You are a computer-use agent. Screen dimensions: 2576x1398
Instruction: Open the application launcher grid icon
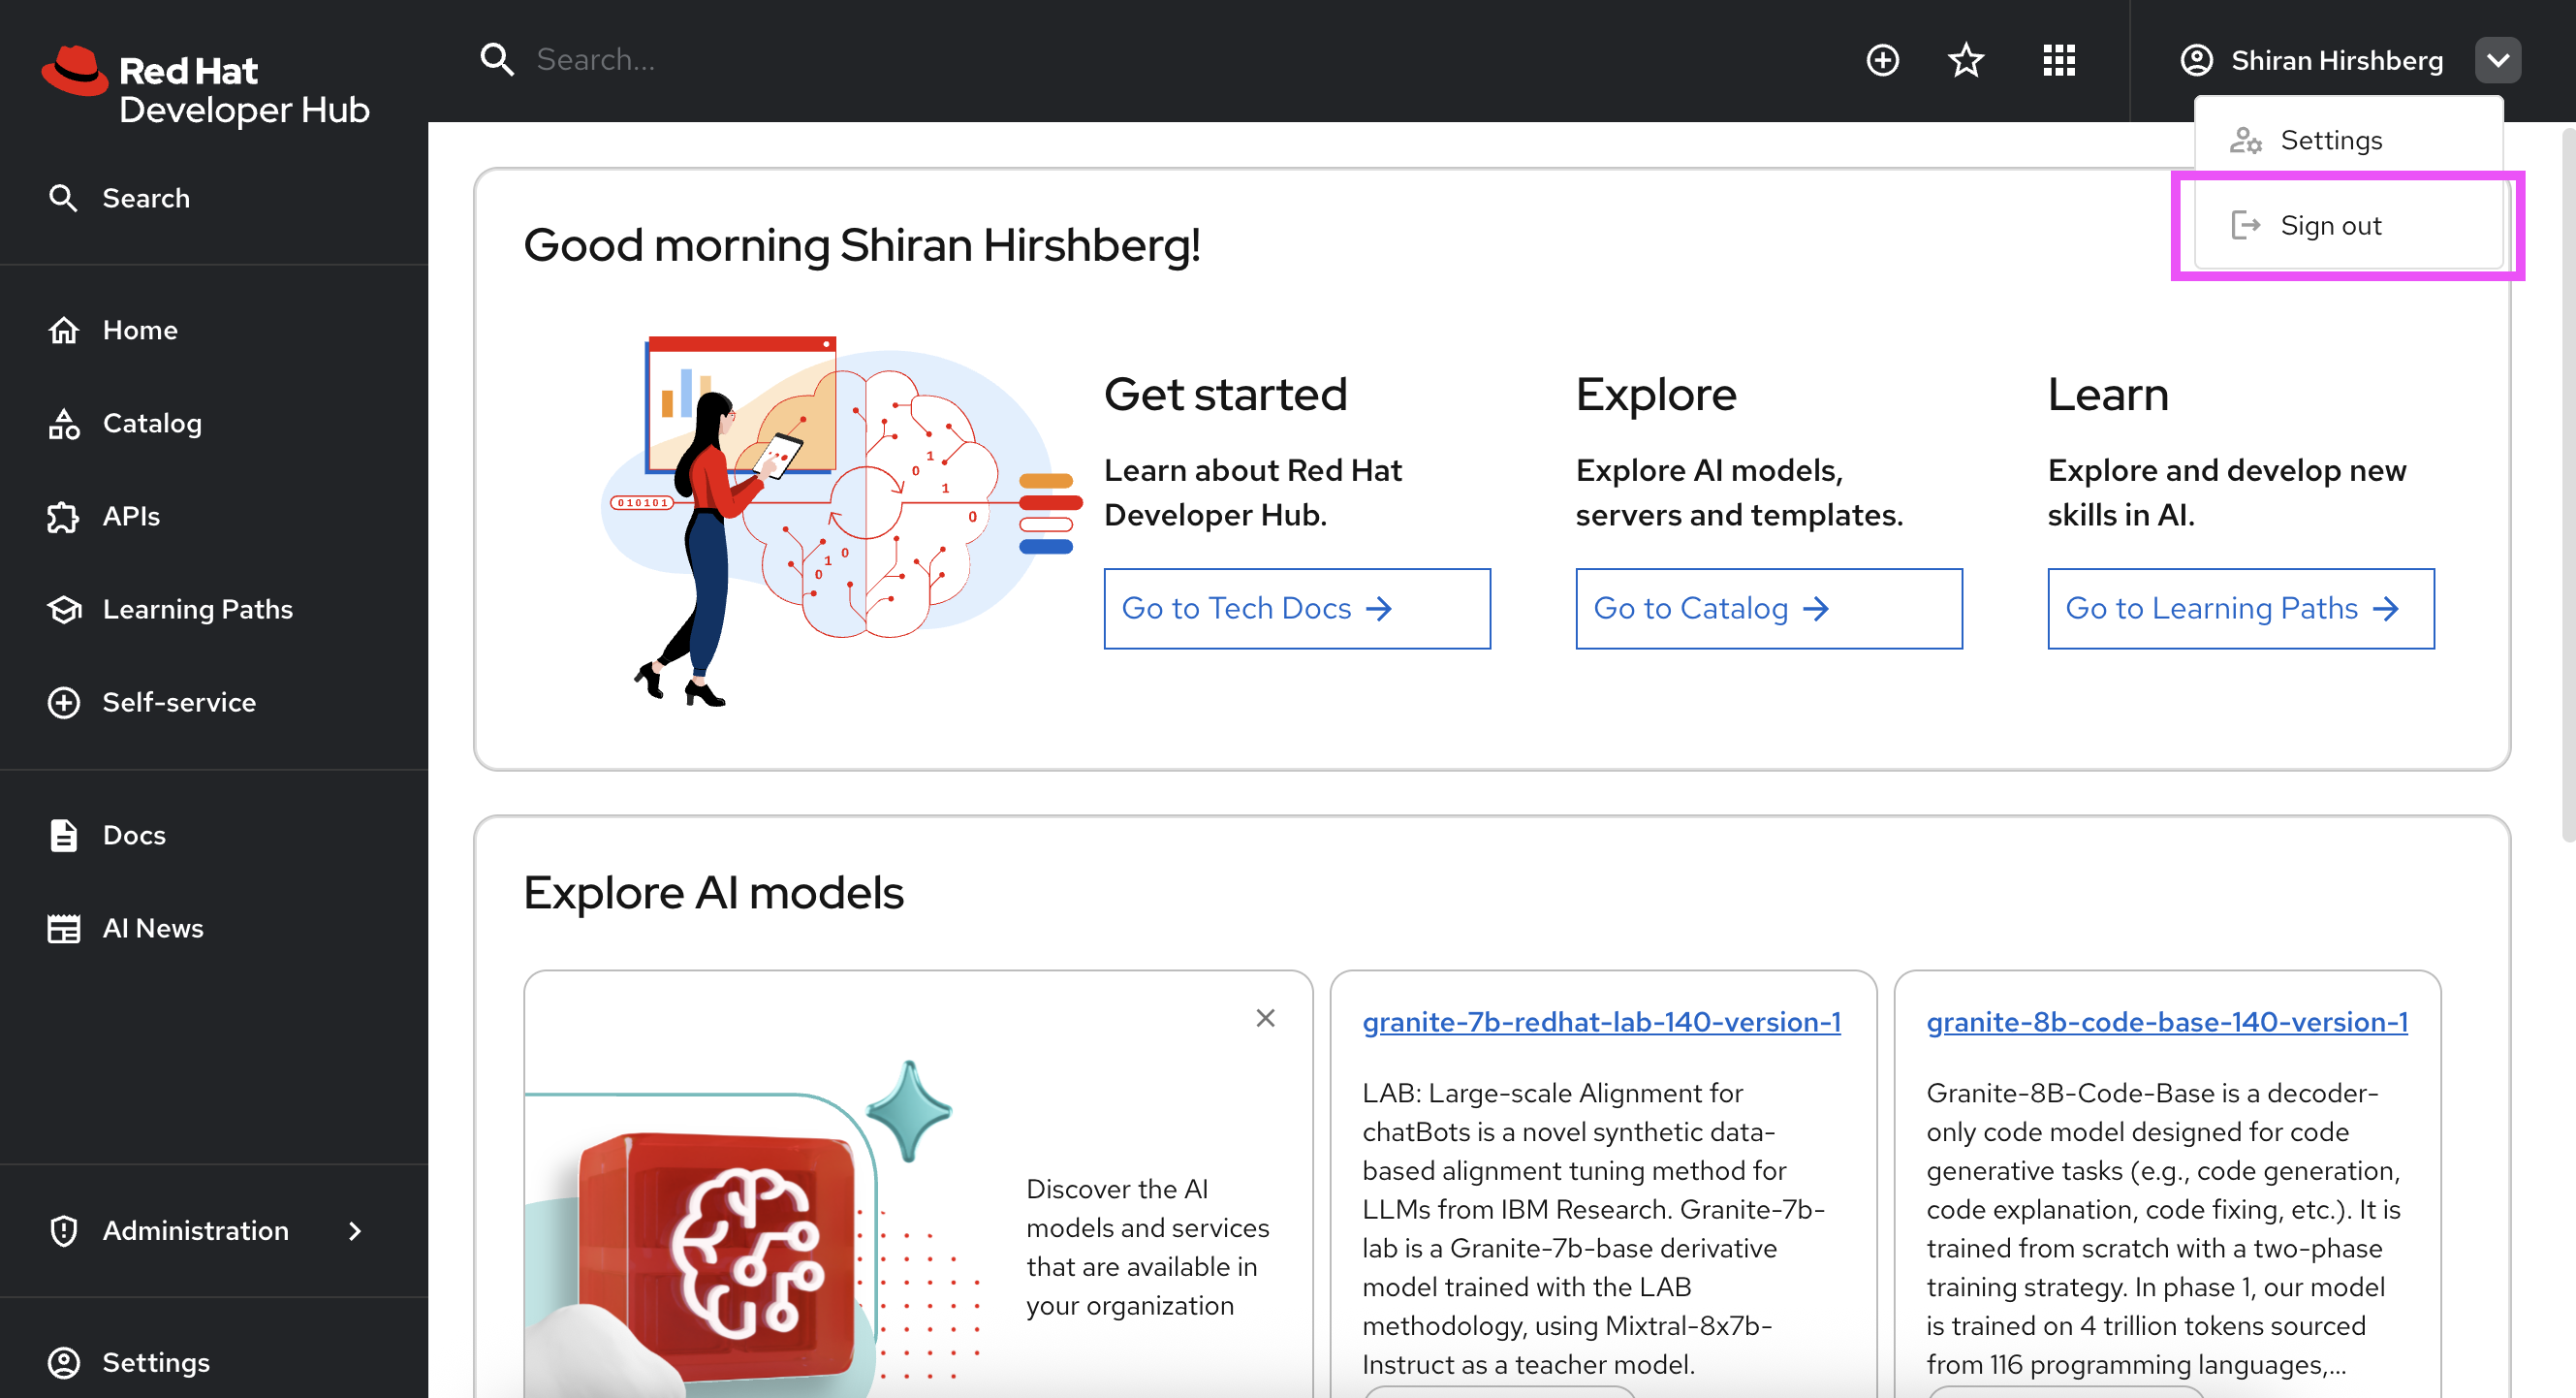click(x=2058, y=60)
